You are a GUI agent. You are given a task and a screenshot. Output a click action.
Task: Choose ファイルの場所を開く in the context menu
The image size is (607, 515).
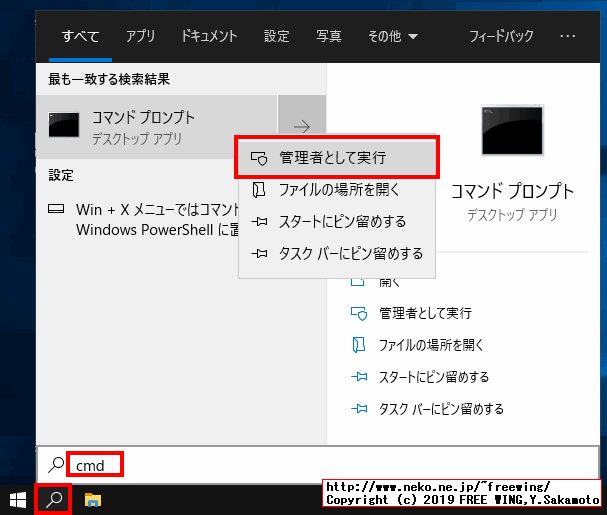click(x=337, y=190)
